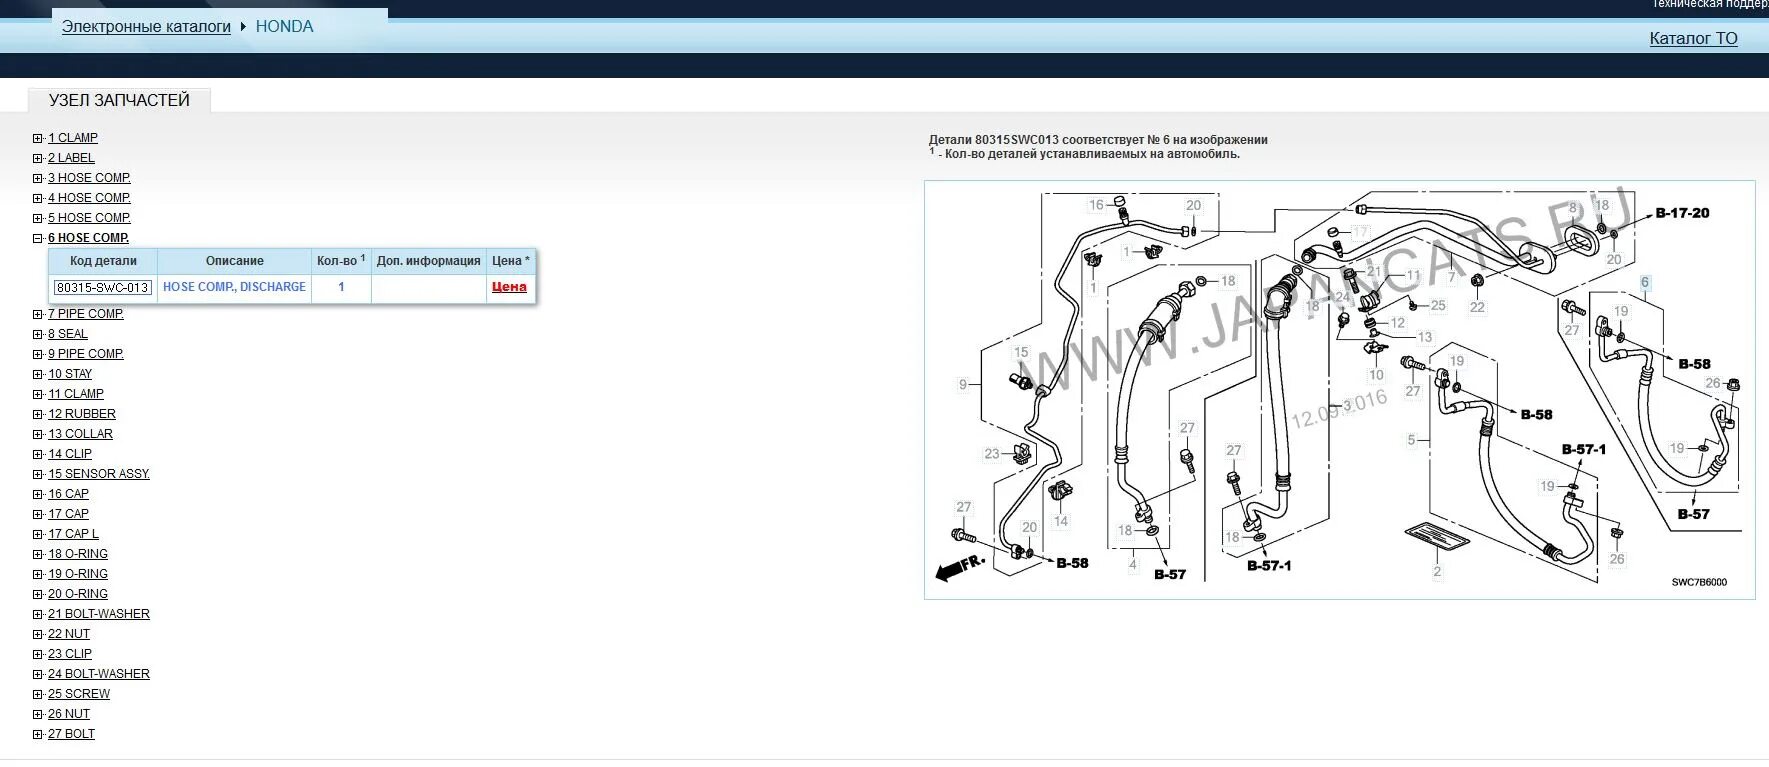Click callout number 6 on the diagram
1769x767 pixels.
click(1645, 283)
